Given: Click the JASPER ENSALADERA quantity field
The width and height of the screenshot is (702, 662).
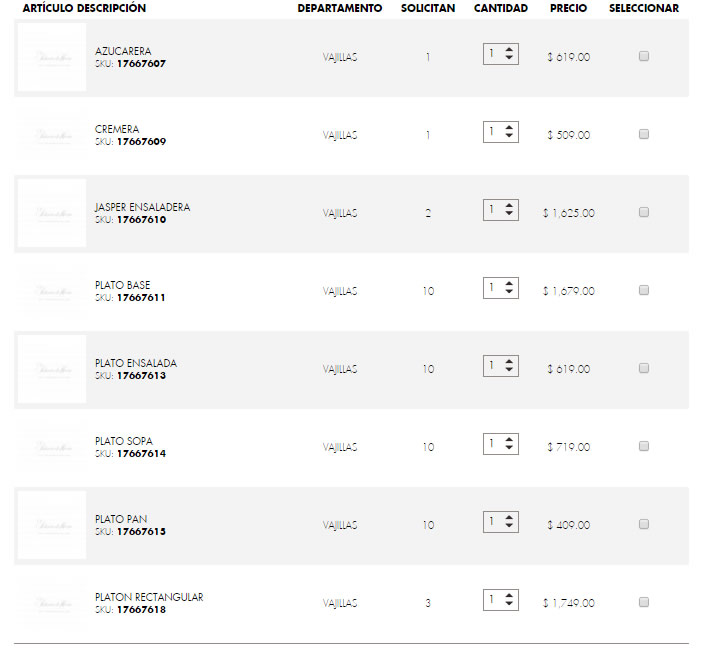Looking at the screenshot, I should (494, 210).
